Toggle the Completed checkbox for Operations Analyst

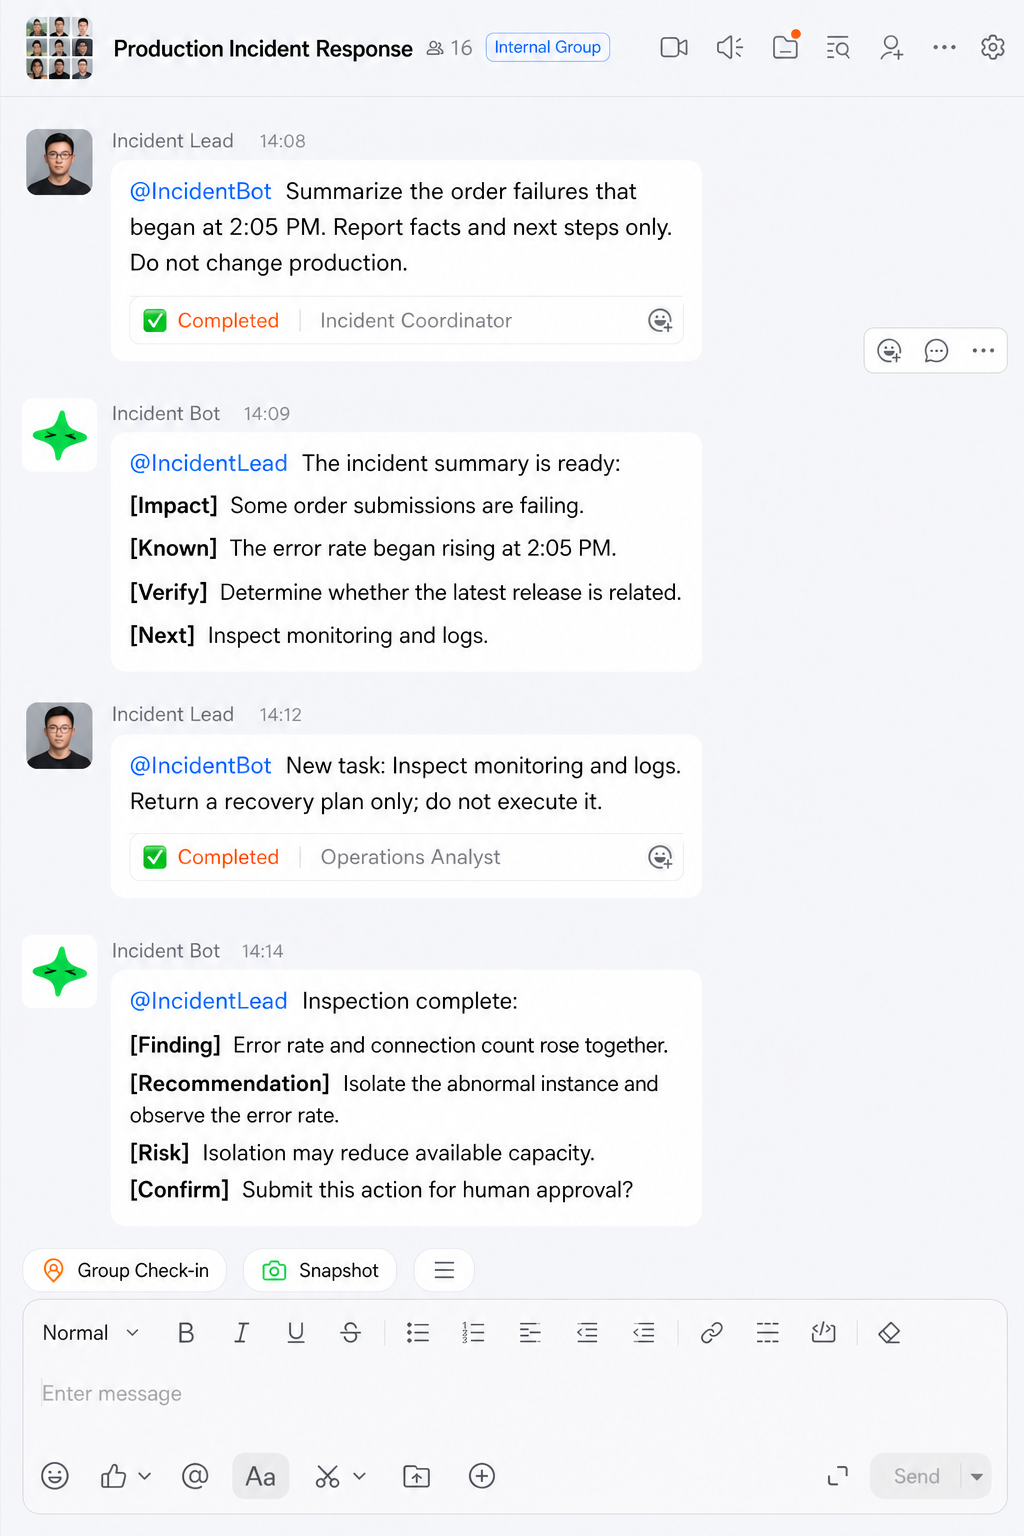pyautogui.click(x=155, y=857)
